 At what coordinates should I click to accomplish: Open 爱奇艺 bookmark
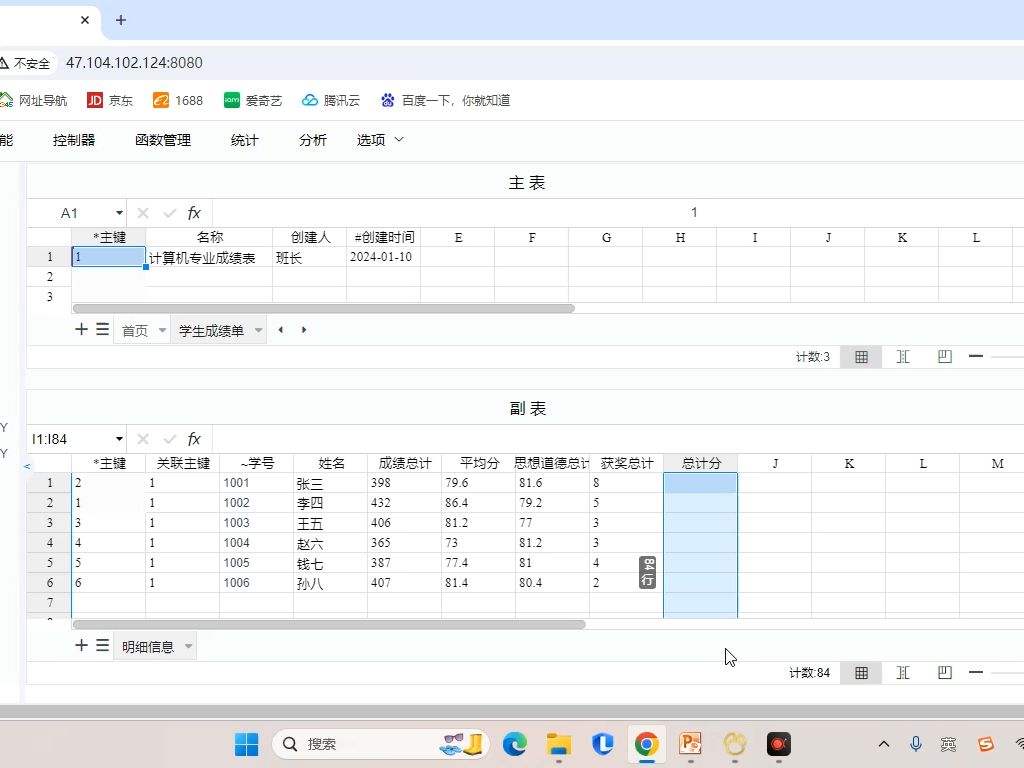coord(253,100)
